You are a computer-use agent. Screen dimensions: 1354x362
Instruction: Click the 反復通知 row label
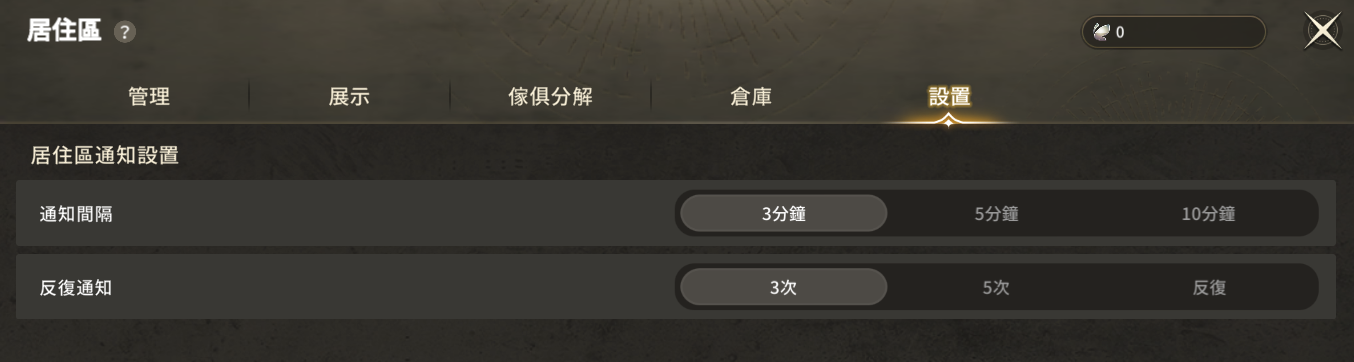pos(76,288)
